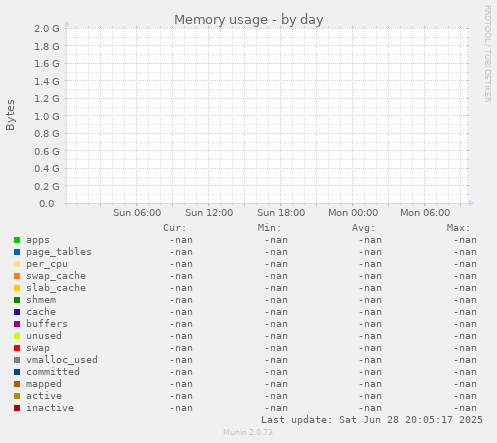Click the green apps legend swatch
This screenshot has width=497, height=443.
17,240
